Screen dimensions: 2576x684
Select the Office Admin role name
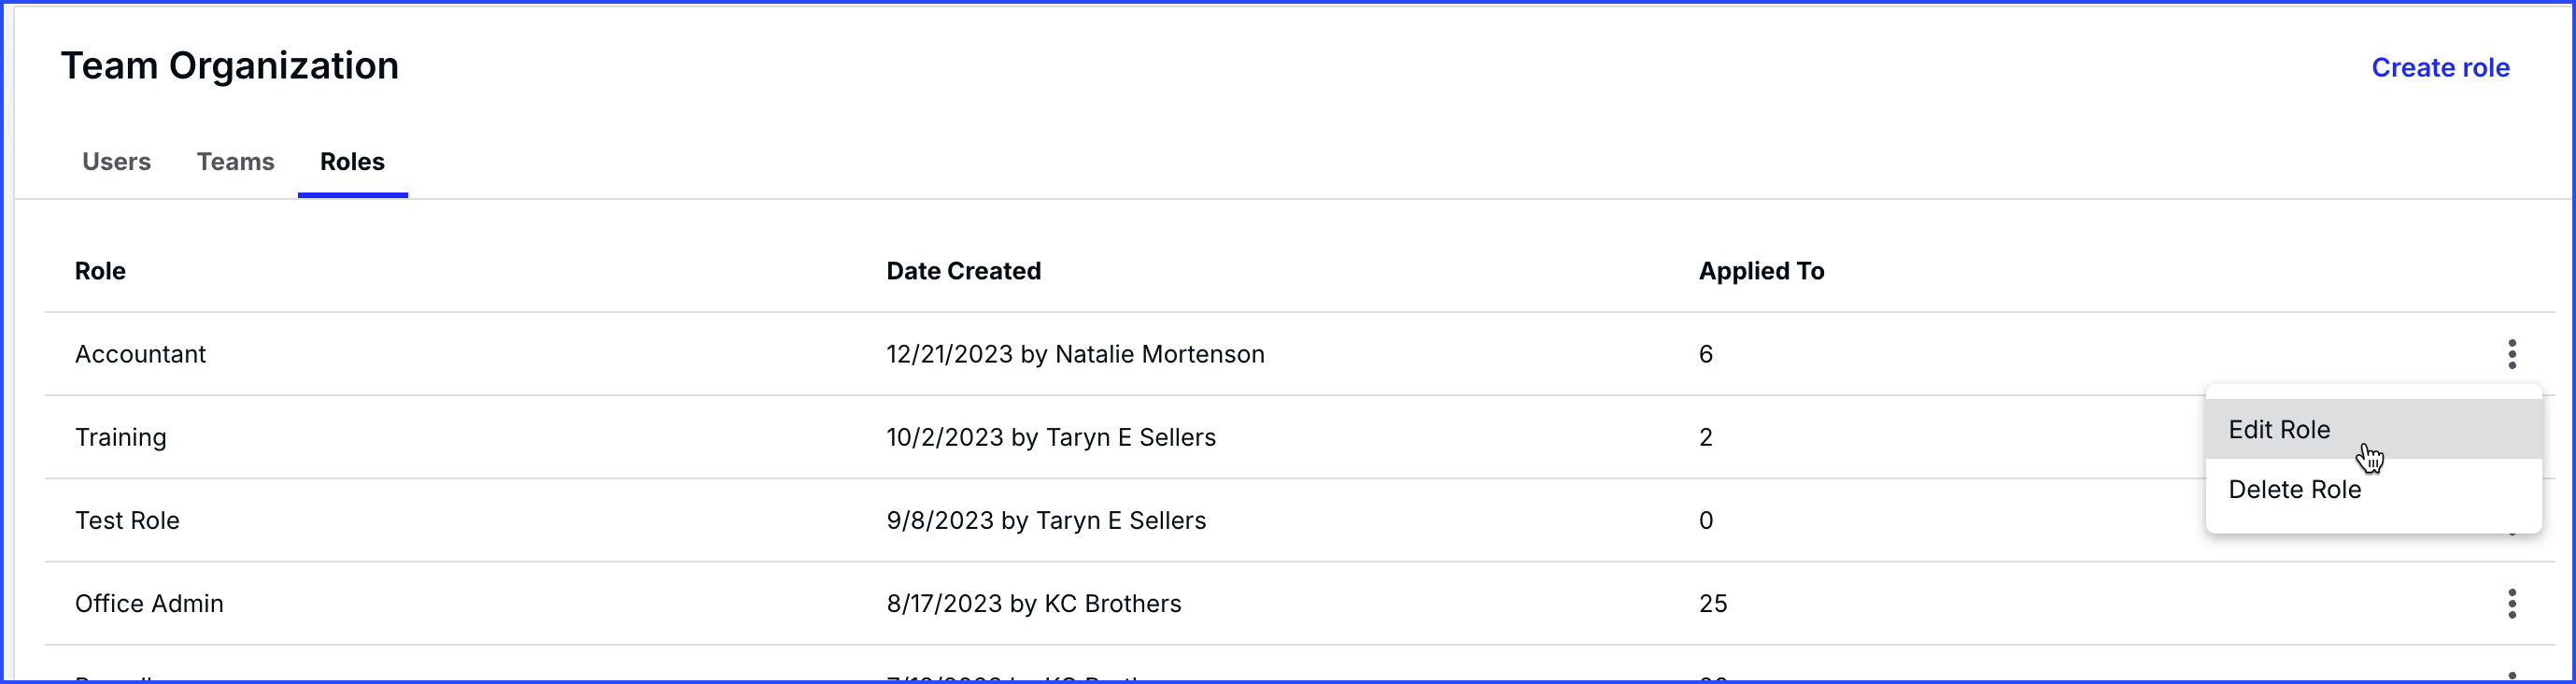tap(149, 603)
